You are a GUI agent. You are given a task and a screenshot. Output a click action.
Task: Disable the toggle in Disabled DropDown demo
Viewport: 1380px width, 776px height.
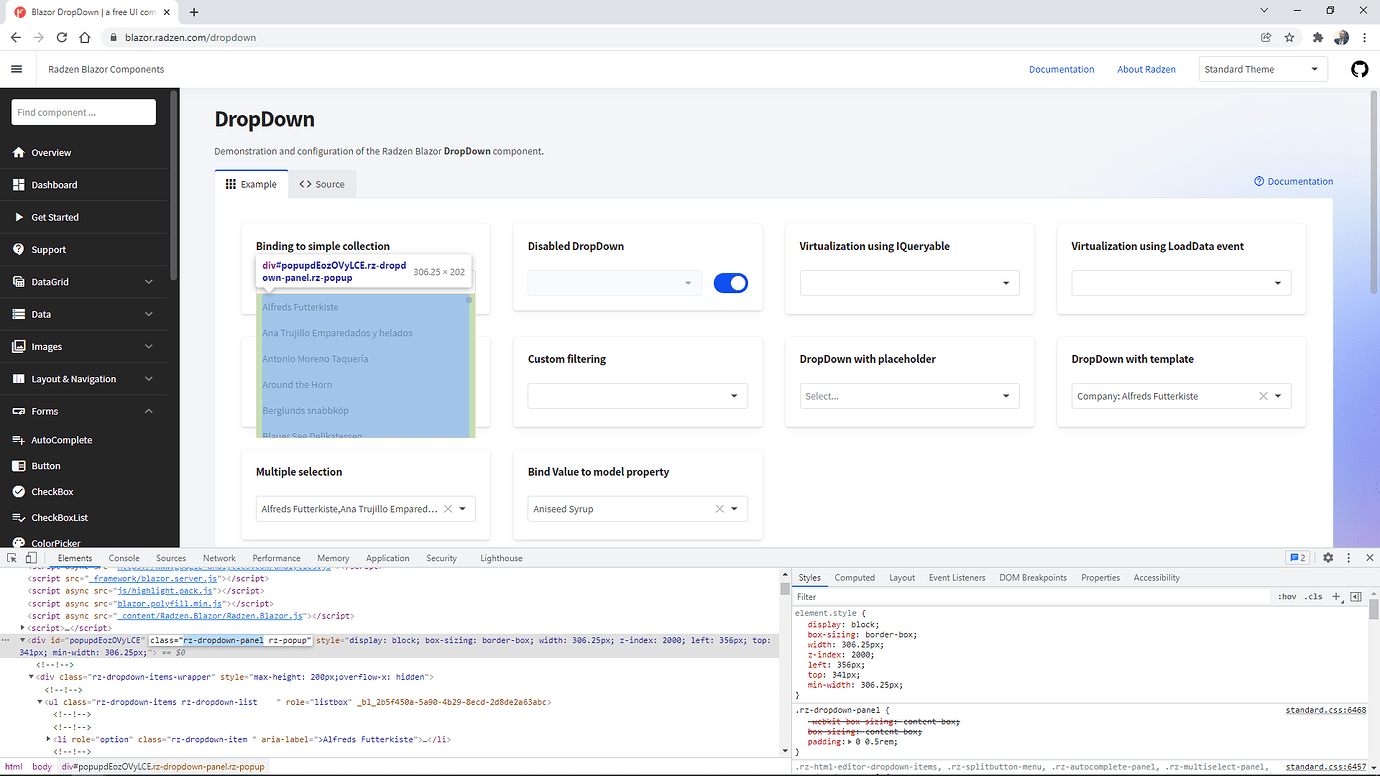coord(730,283)
